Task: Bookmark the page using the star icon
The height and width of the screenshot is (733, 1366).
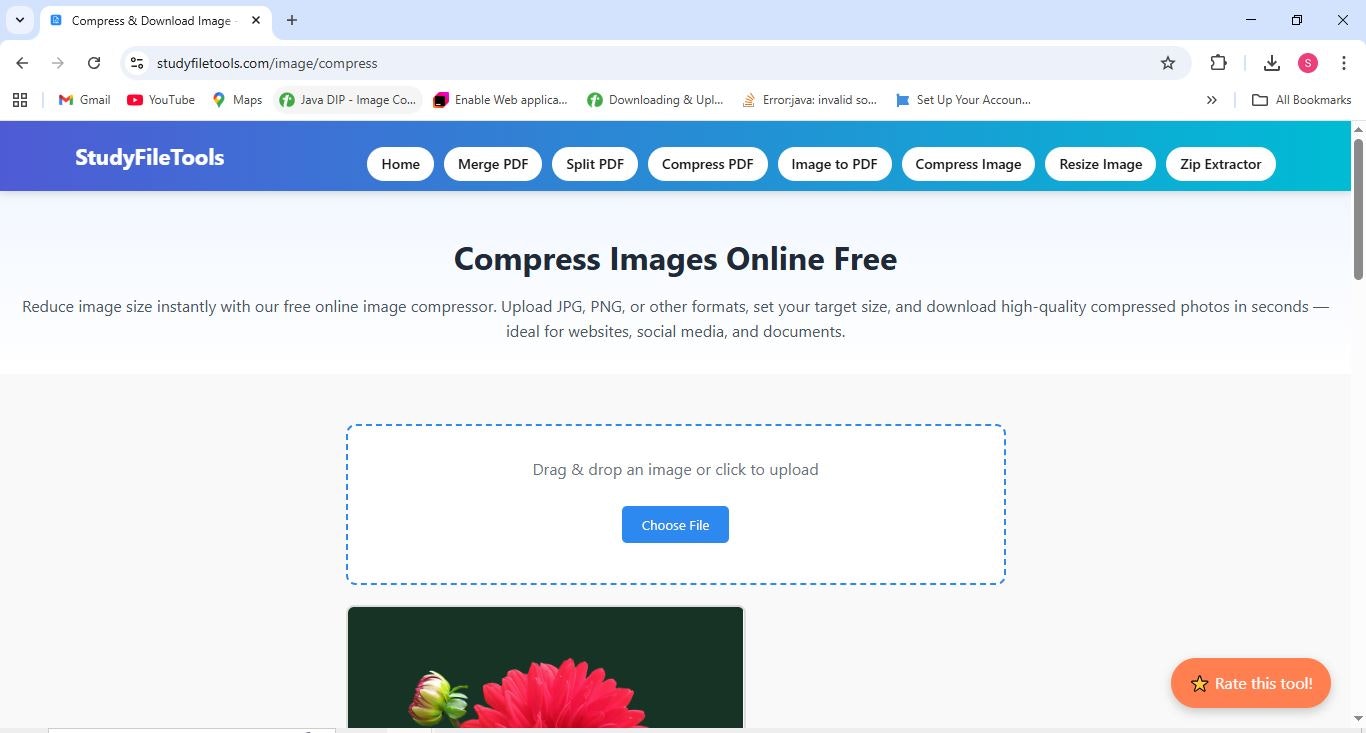Action: click(1167, 62)
